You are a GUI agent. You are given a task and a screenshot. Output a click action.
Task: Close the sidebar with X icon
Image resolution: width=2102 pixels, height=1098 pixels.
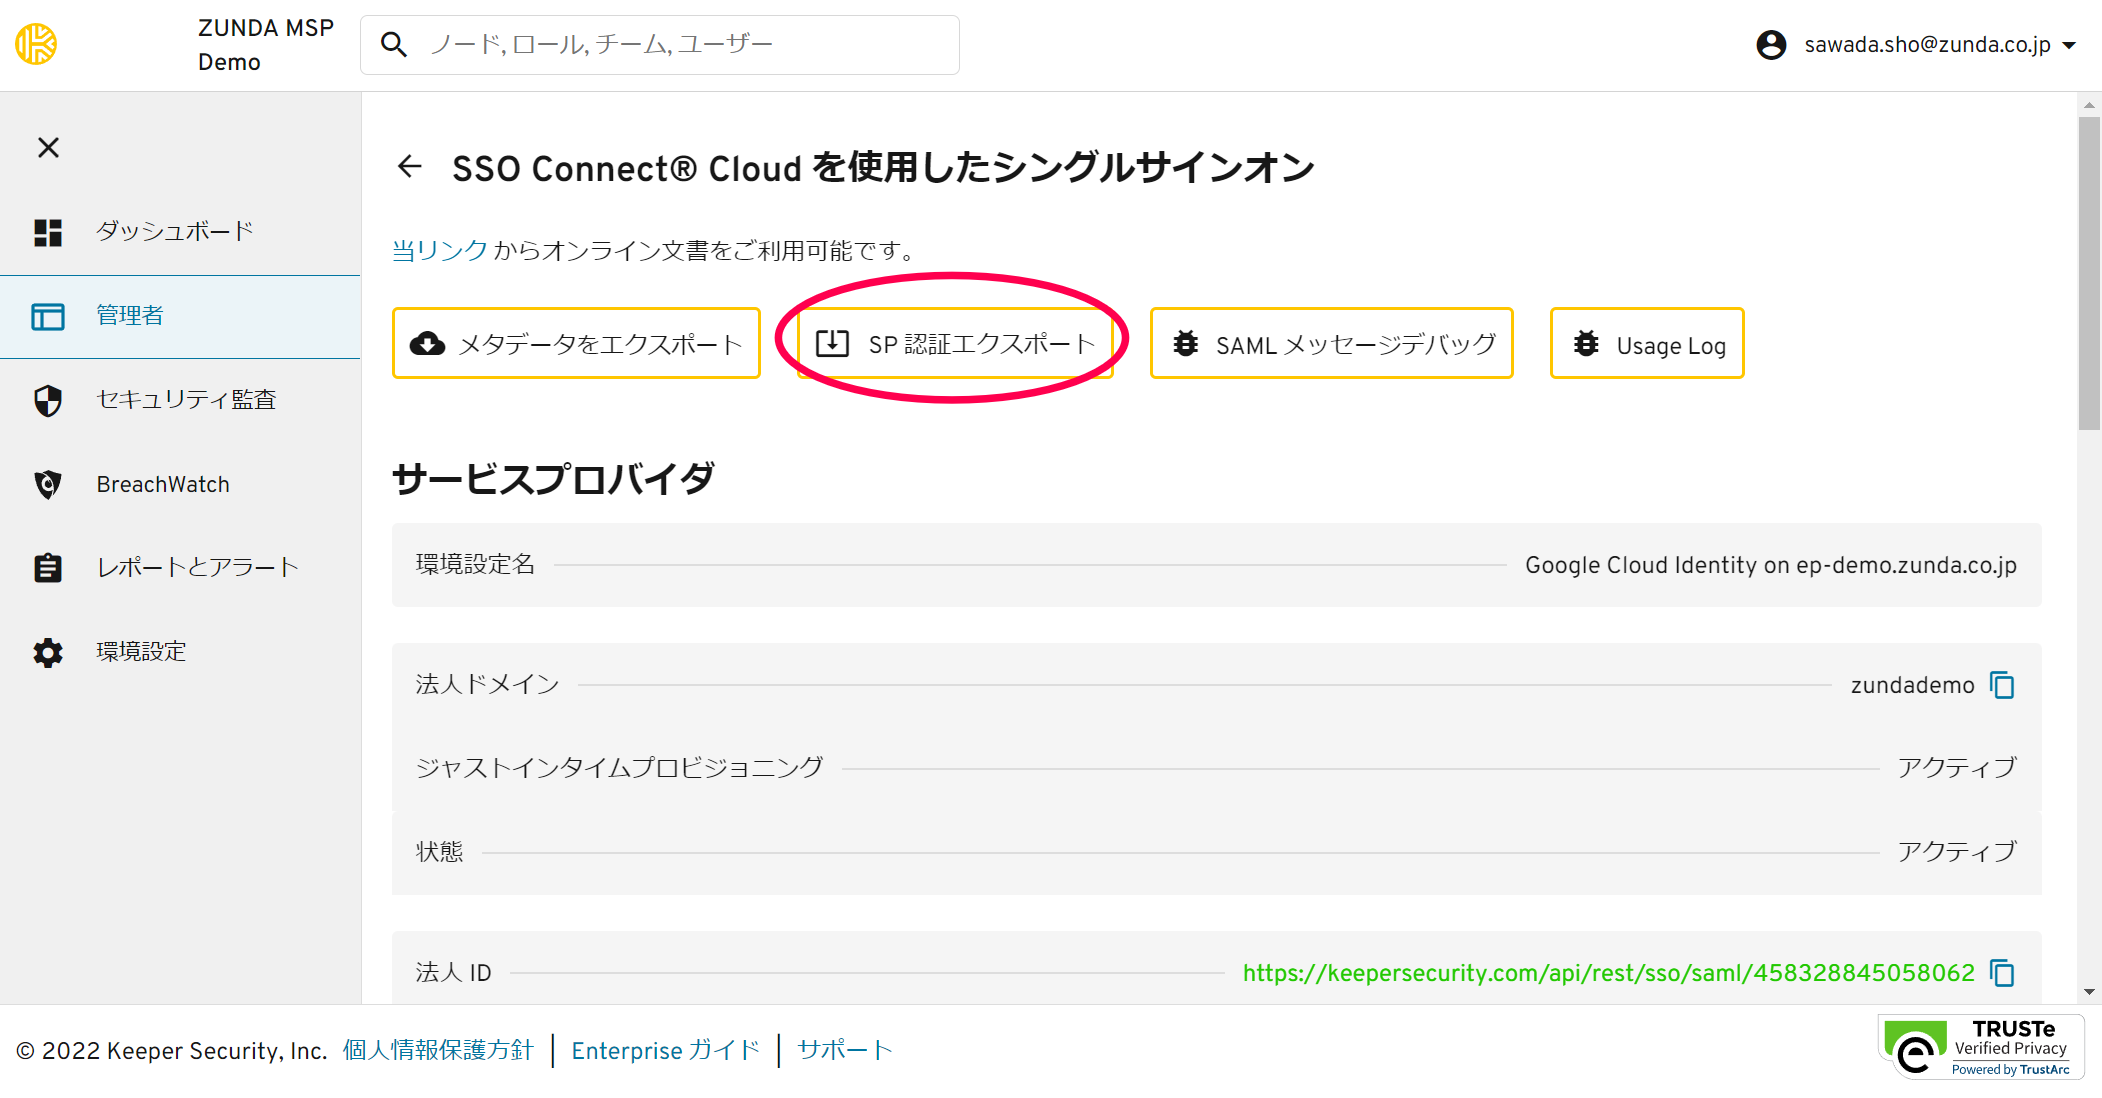48,148
